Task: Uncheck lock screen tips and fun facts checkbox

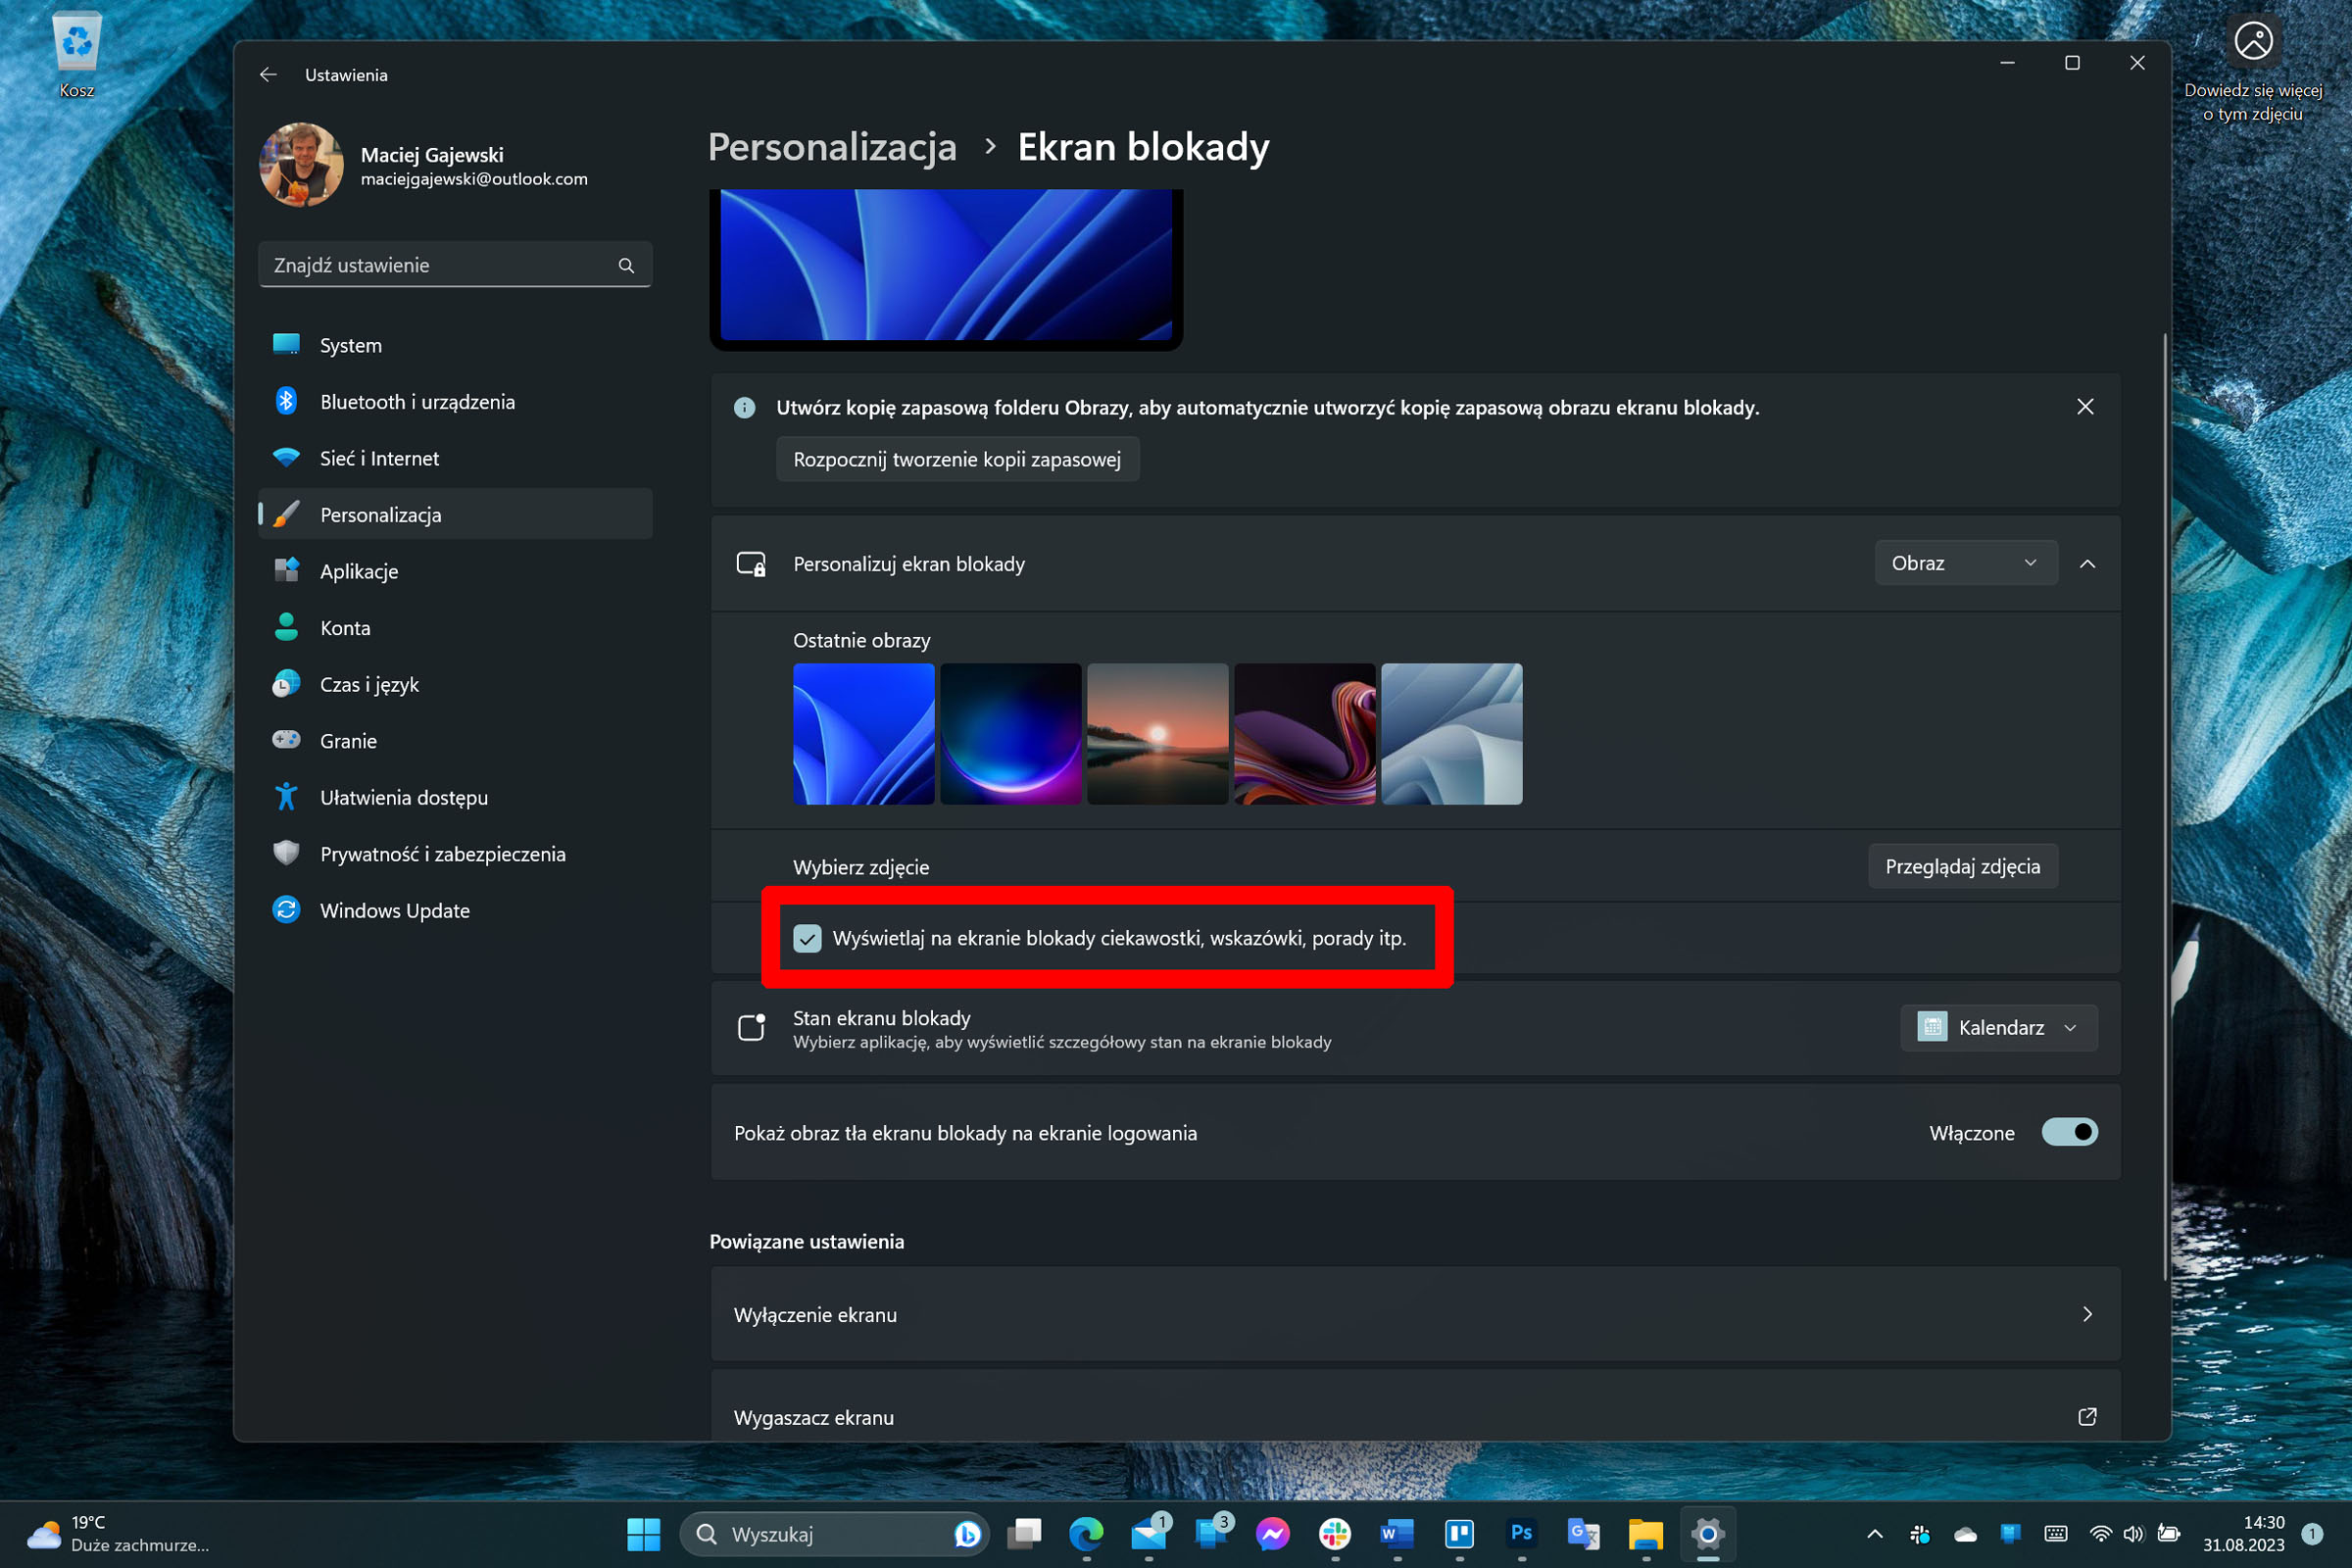Action: click(807, 938)
